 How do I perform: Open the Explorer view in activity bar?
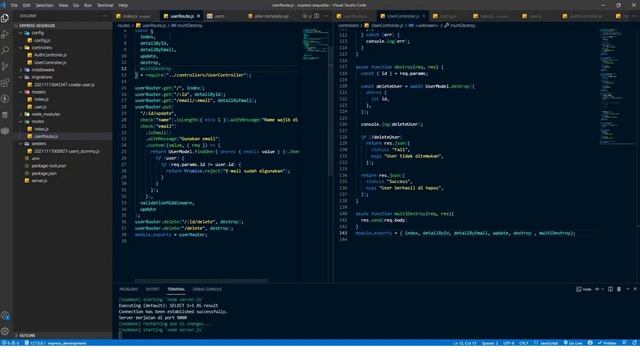tap(5, 18)
